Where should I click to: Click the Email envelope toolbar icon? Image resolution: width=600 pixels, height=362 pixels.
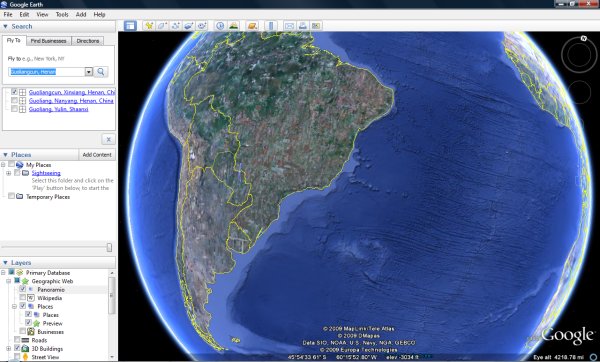coord(289,26)
